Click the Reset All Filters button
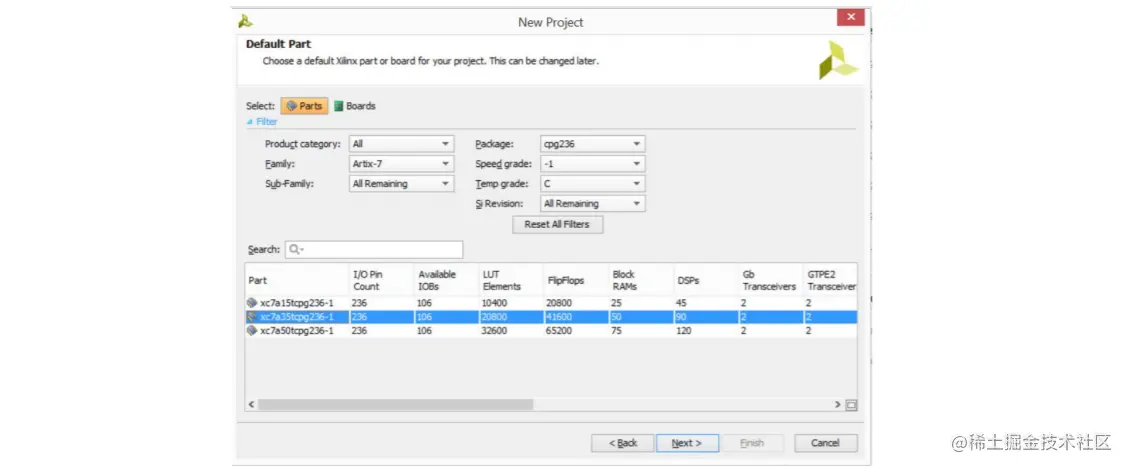 click(557, 224)
